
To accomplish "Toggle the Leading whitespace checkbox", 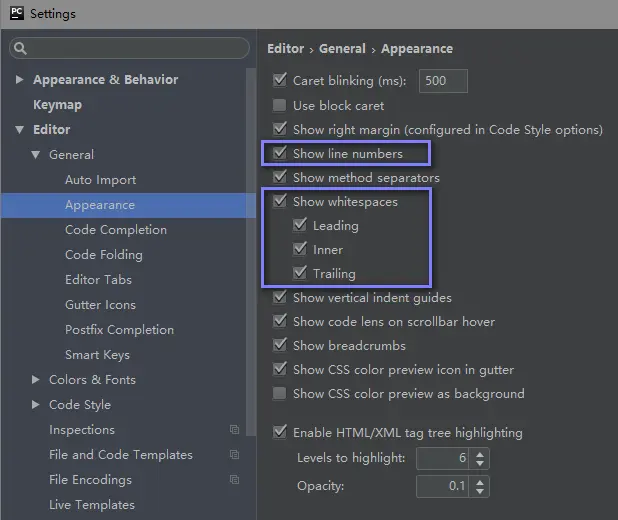I will pyautogui.click(x=300, y=225).
